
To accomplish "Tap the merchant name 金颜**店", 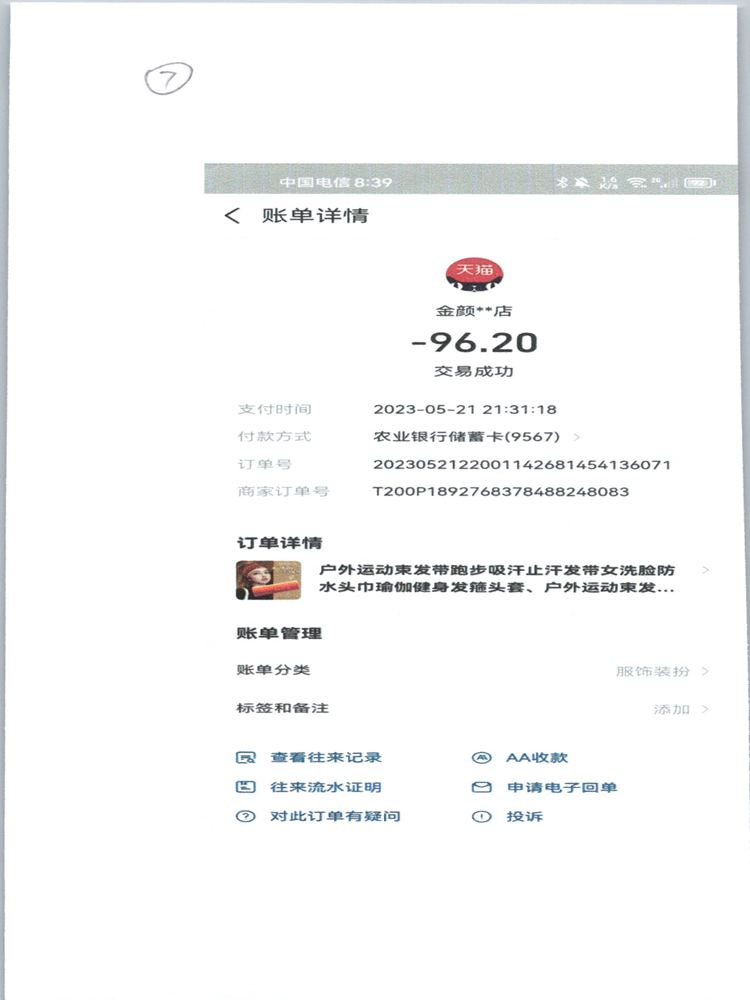I will (474, 311).
